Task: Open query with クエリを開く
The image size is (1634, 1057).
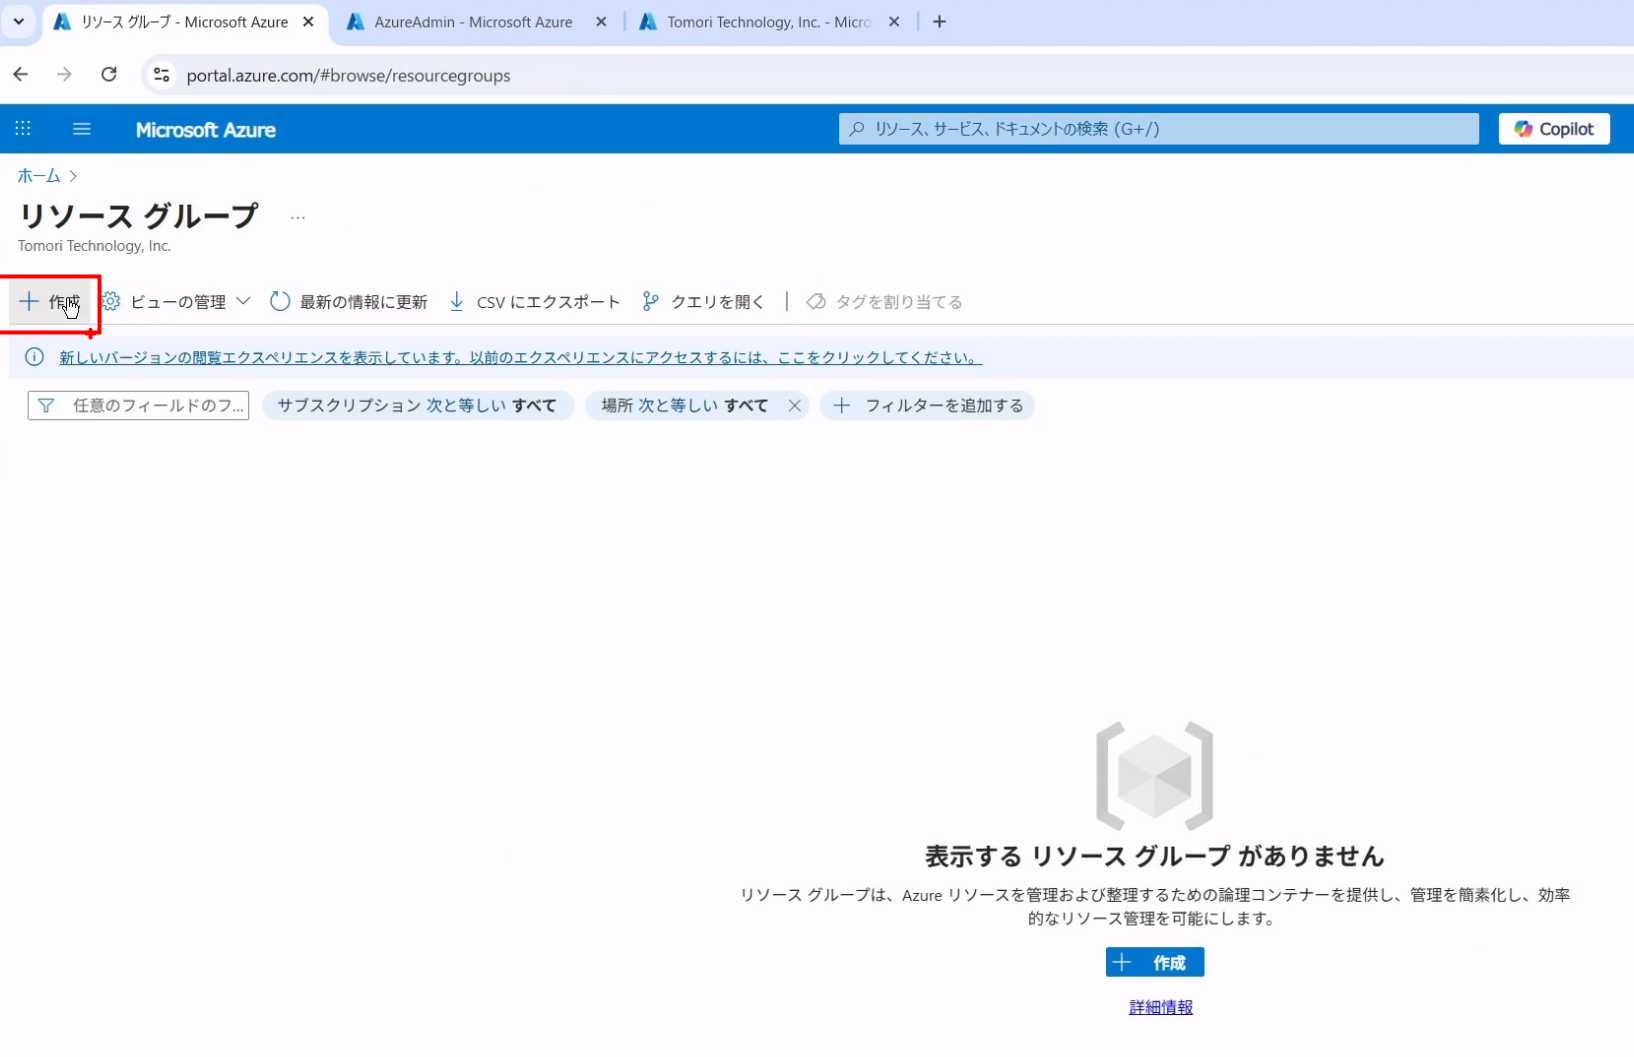Action: coord(703,302)
